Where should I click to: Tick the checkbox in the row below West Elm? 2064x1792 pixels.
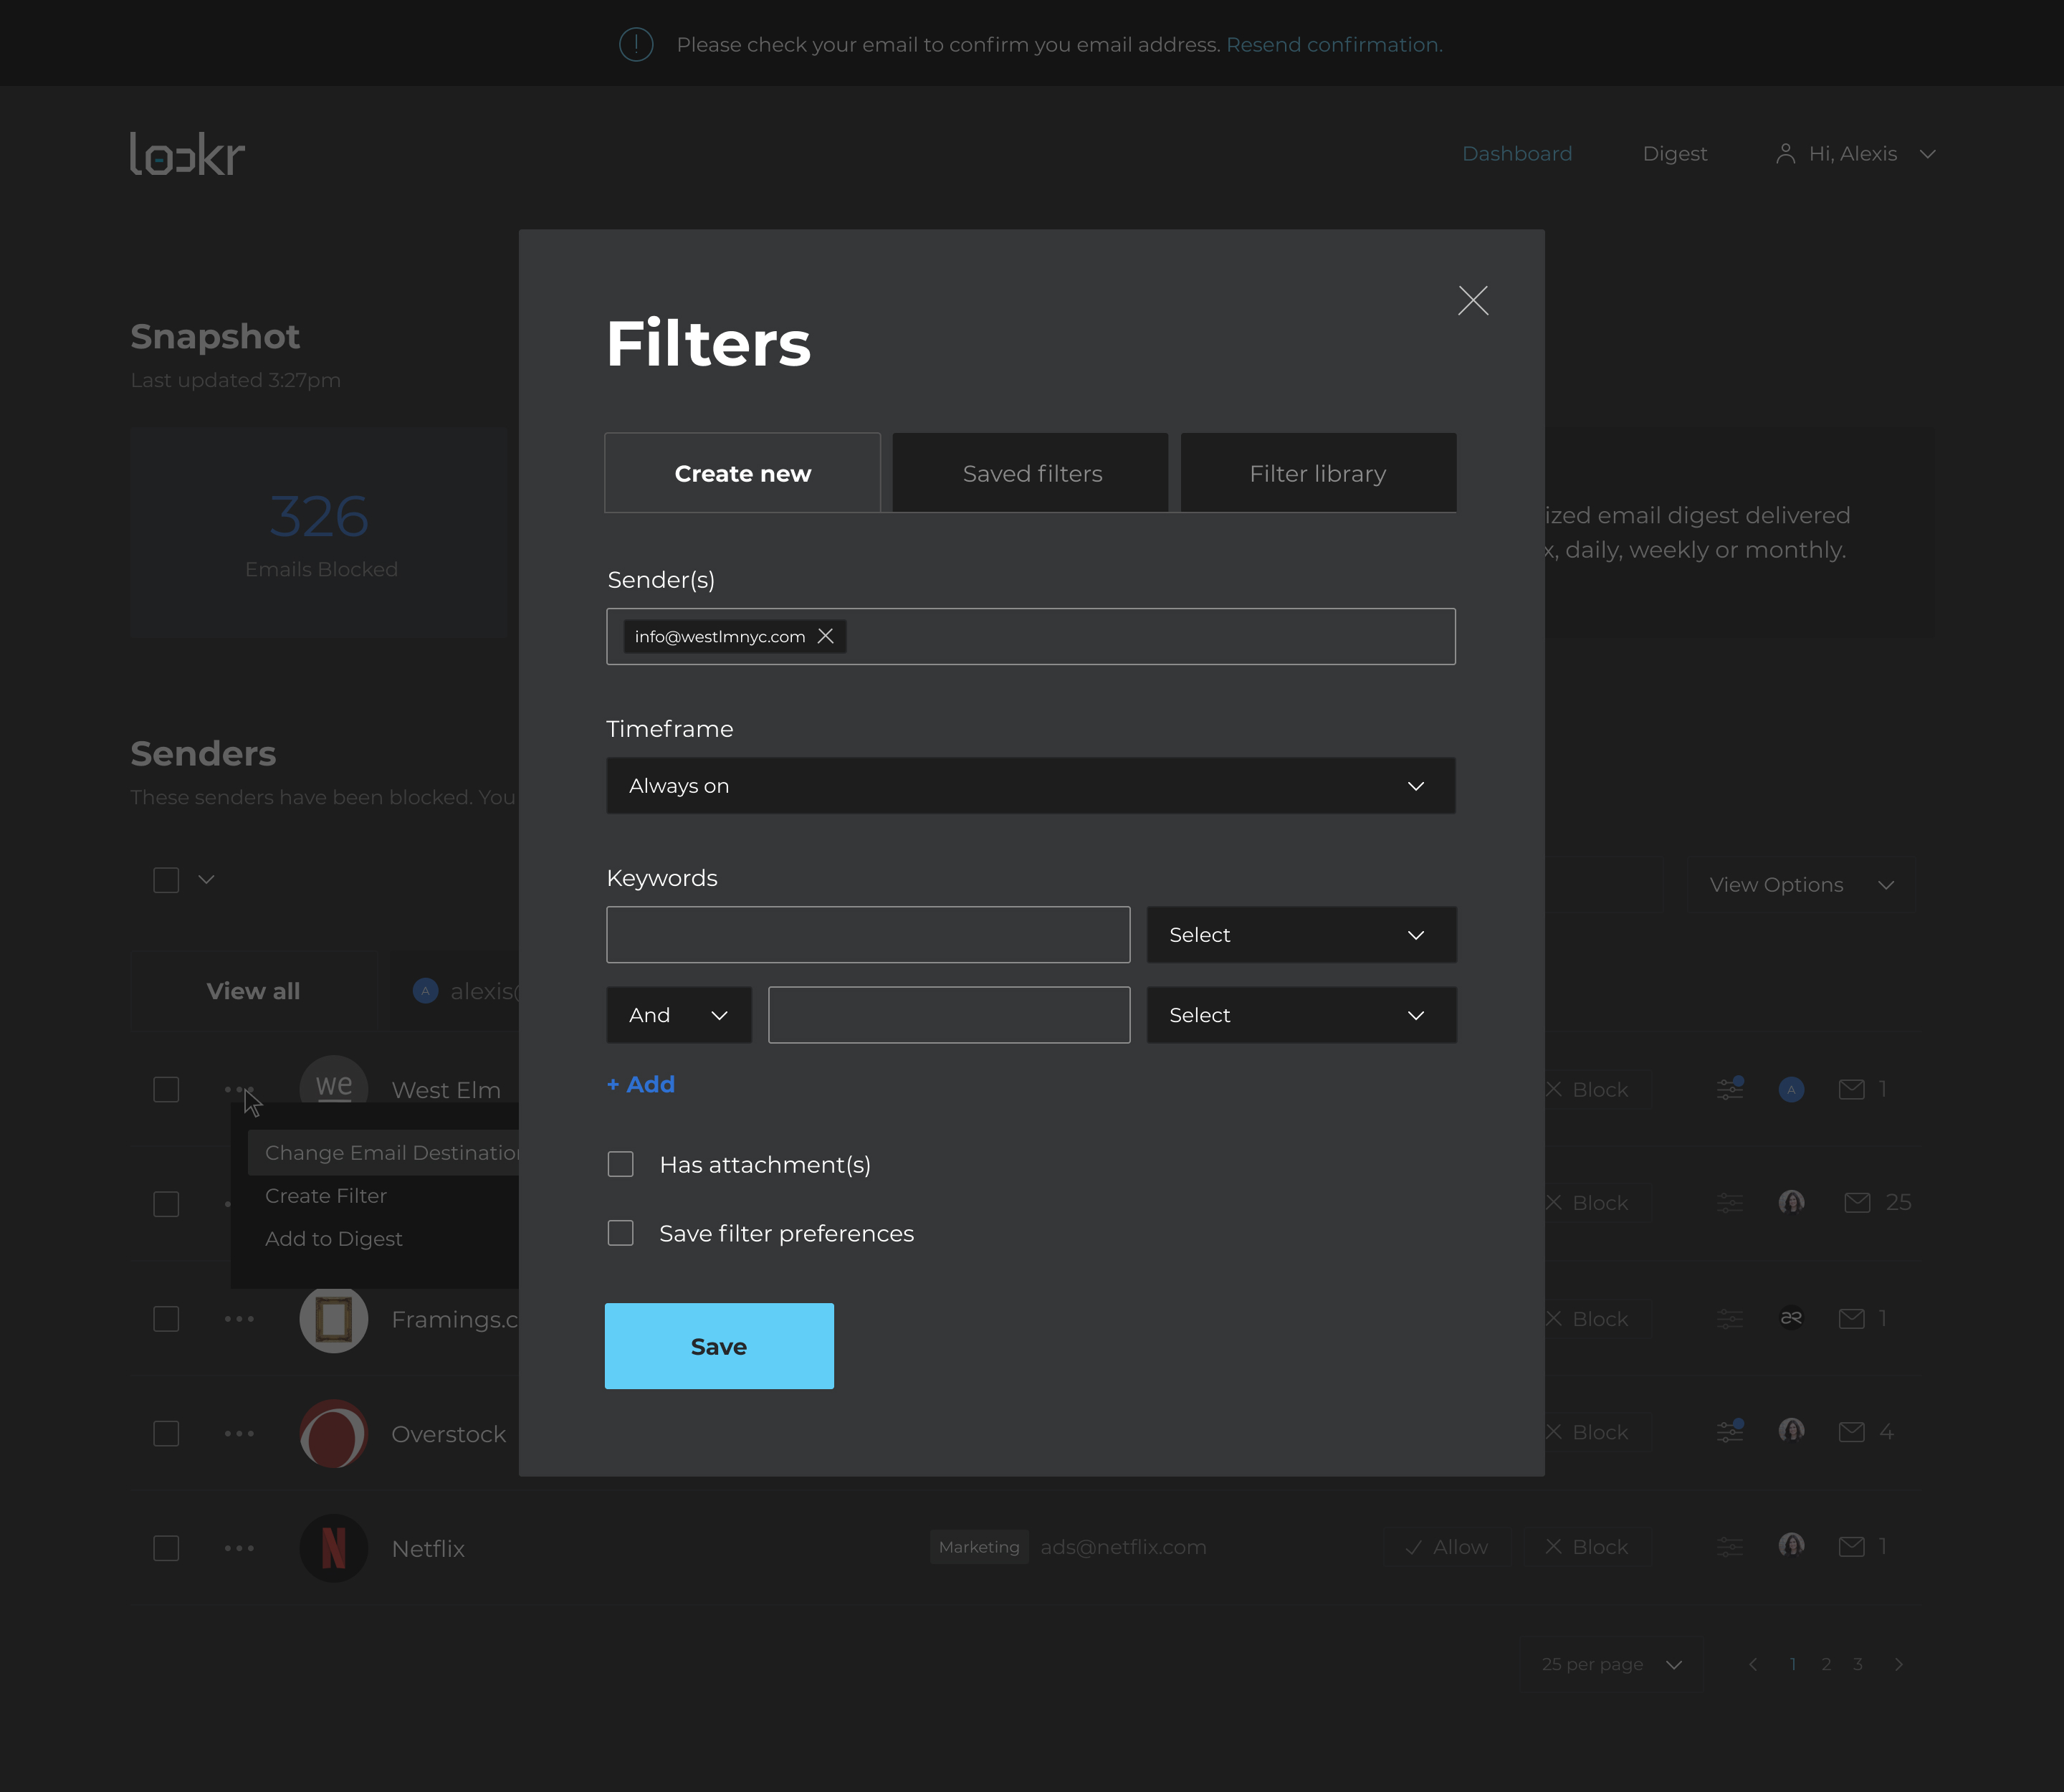166,1204
